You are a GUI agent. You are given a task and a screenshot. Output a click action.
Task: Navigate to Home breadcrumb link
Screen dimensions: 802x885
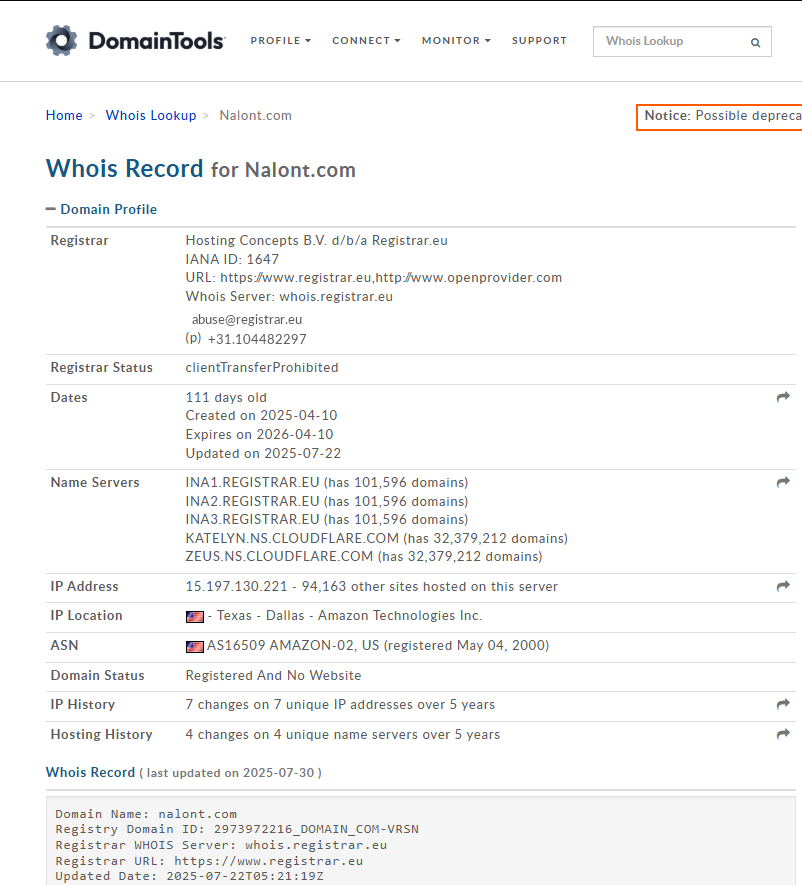(64, 115)
